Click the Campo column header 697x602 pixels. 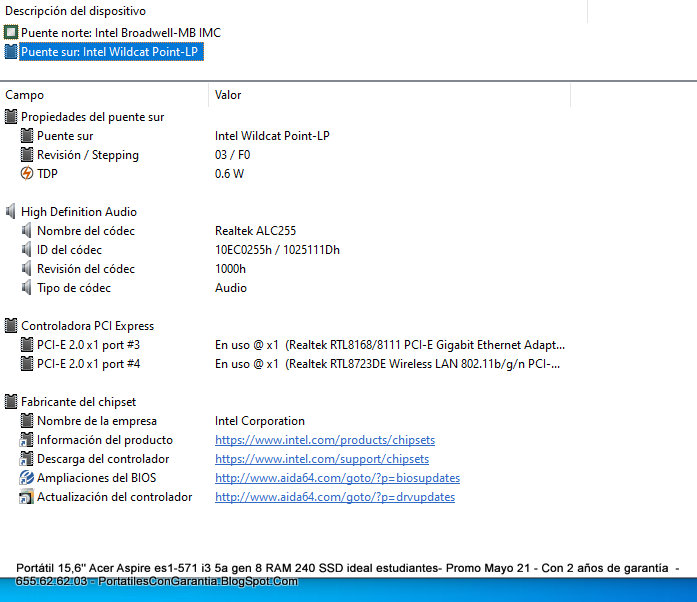point(24,95)
